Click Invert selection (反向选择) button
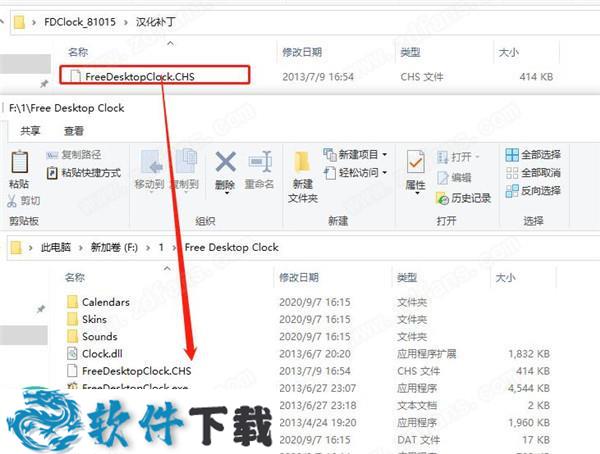 [x=533, y=191]
